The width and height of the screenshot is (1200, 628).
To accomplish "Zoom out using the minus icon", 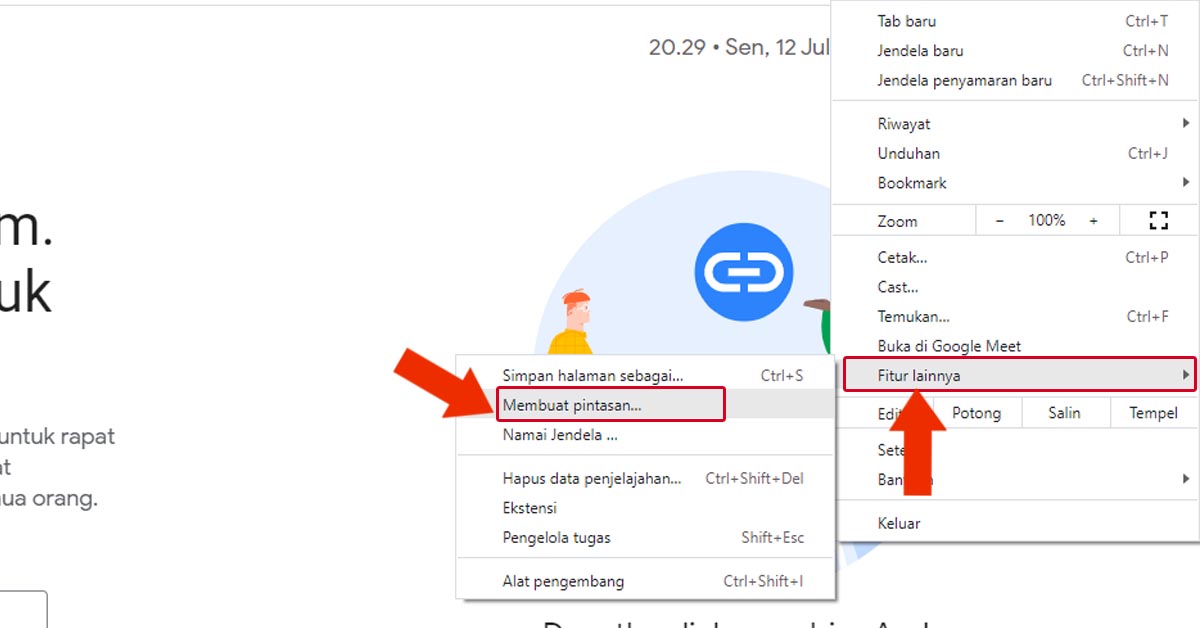I will [999, 220].
